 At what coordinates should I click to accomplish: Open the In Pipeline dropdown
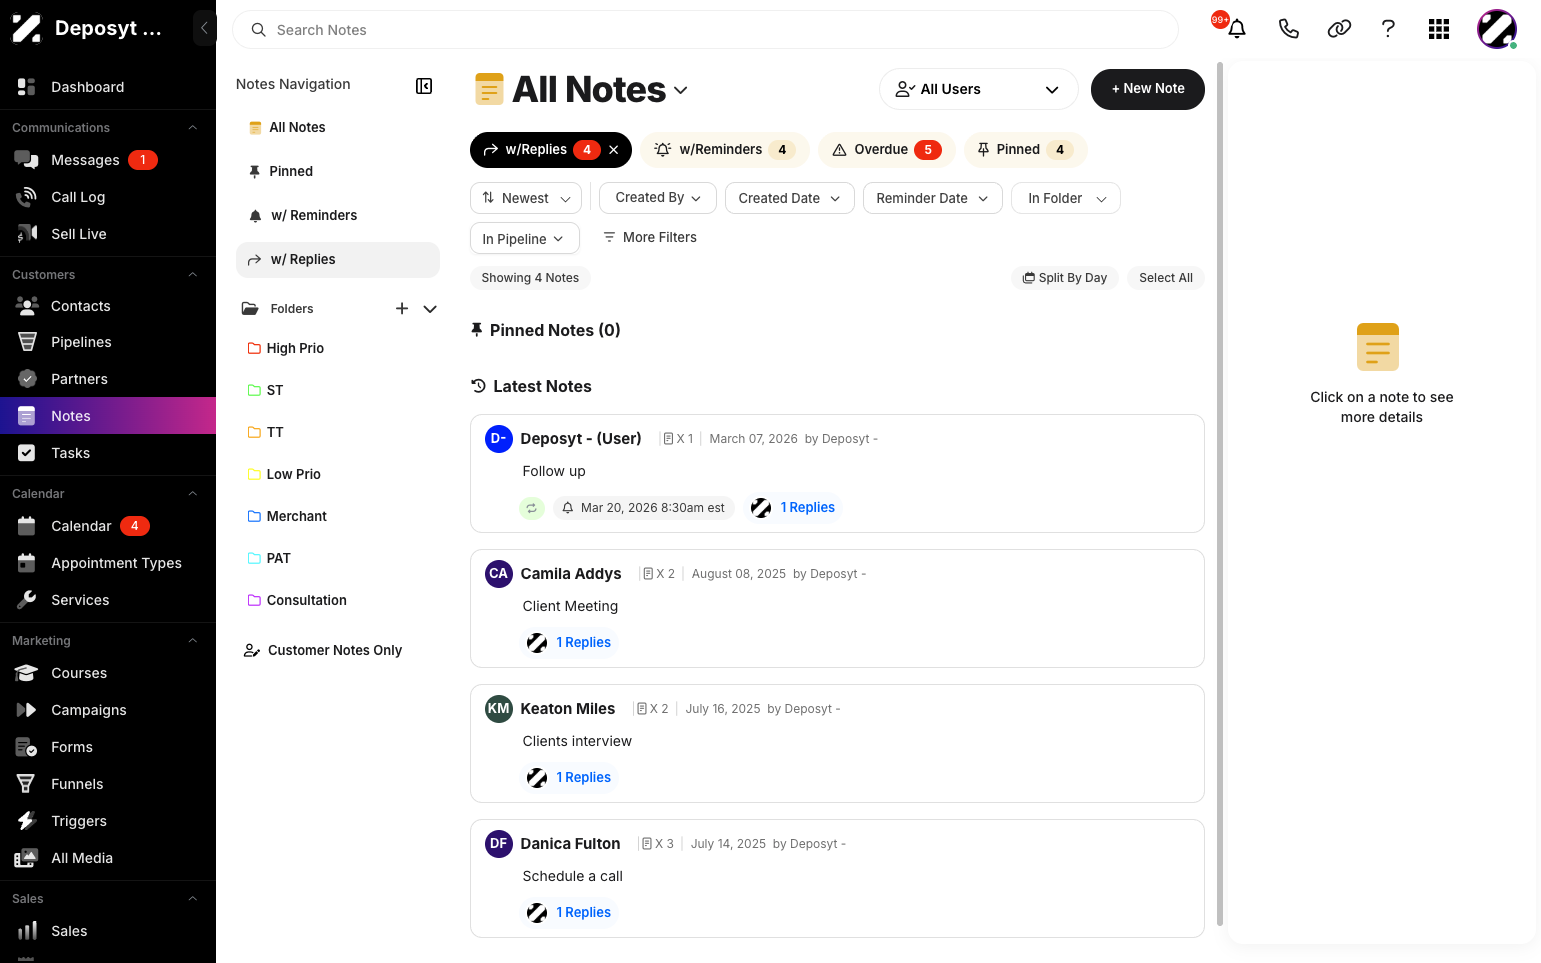[x=524, y=238]
